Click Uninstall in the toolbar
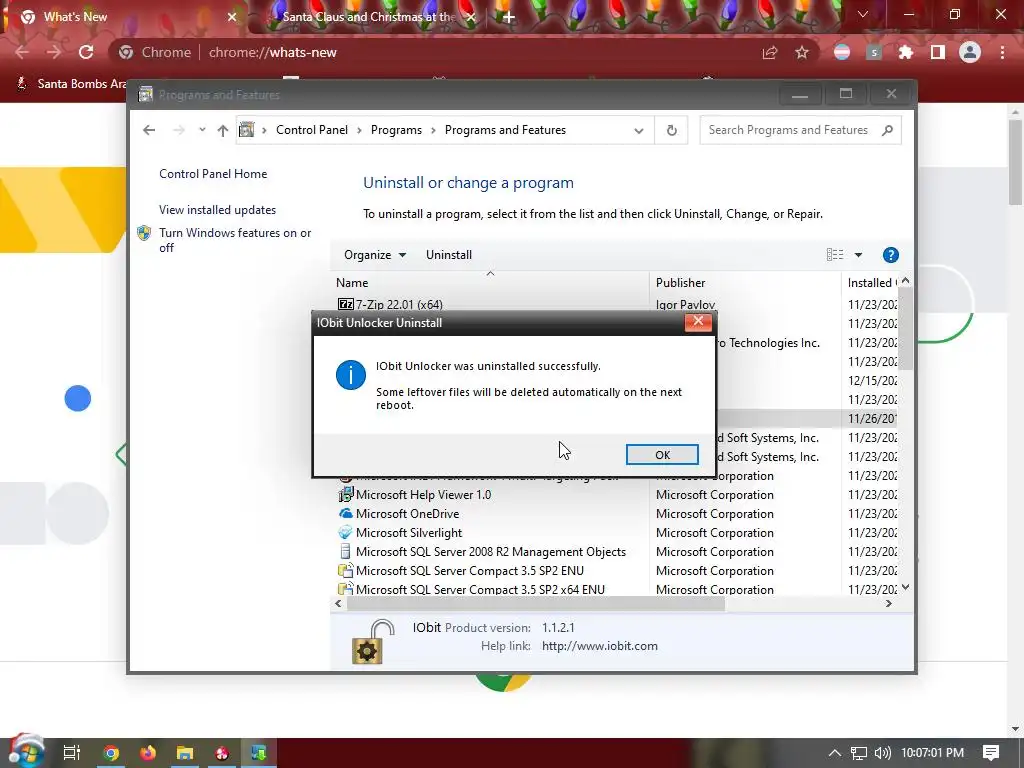This screenshot has width=1024, height=768. pos(449,255)
